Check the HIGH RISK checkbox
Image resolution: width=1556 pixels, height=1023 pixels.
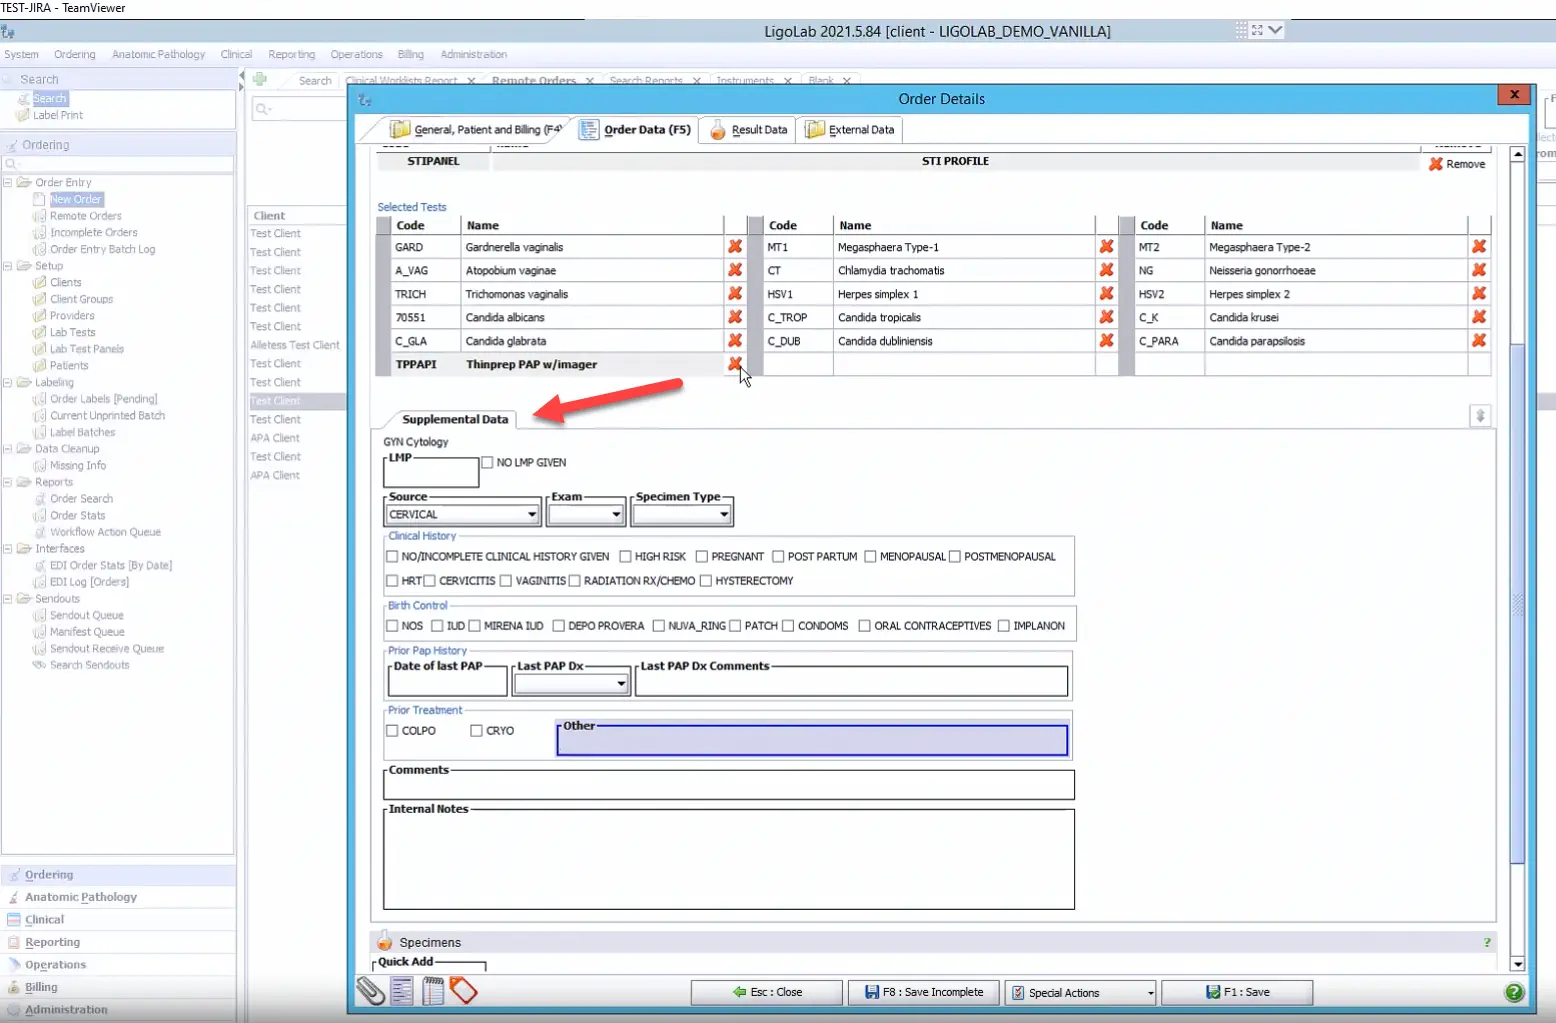tap(625, 556)
